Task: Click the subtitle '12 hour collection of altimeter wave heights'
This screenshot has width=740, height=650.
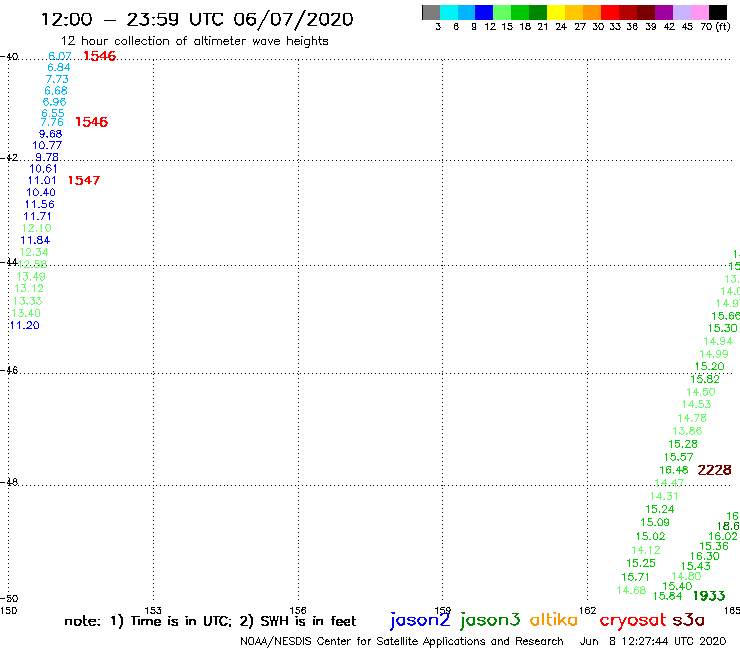Action: 194,41
